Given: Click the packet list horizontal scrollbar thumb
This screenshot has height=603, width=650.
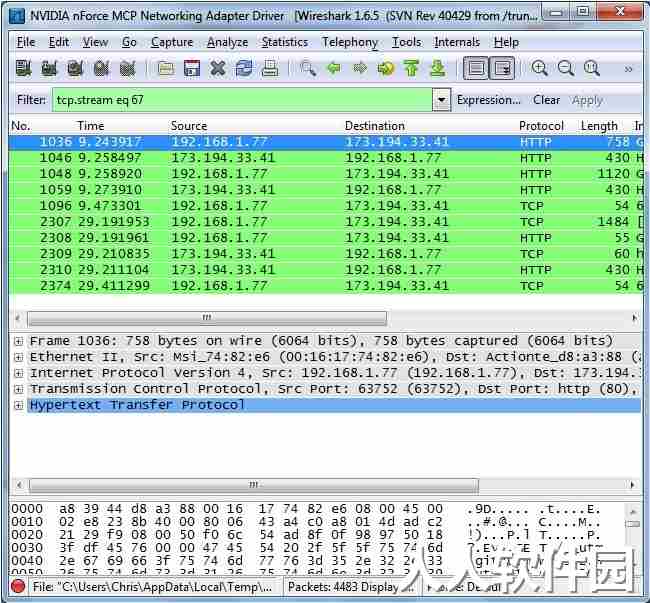Looking at the screenshot, I should (x=207, y=318).
